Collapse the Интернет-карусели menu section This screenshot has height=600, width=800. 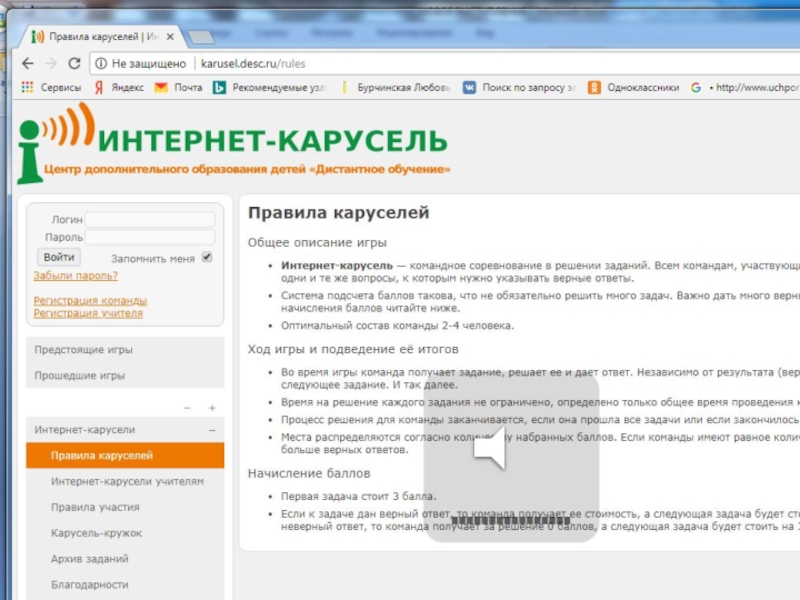(x=212, y=430)
